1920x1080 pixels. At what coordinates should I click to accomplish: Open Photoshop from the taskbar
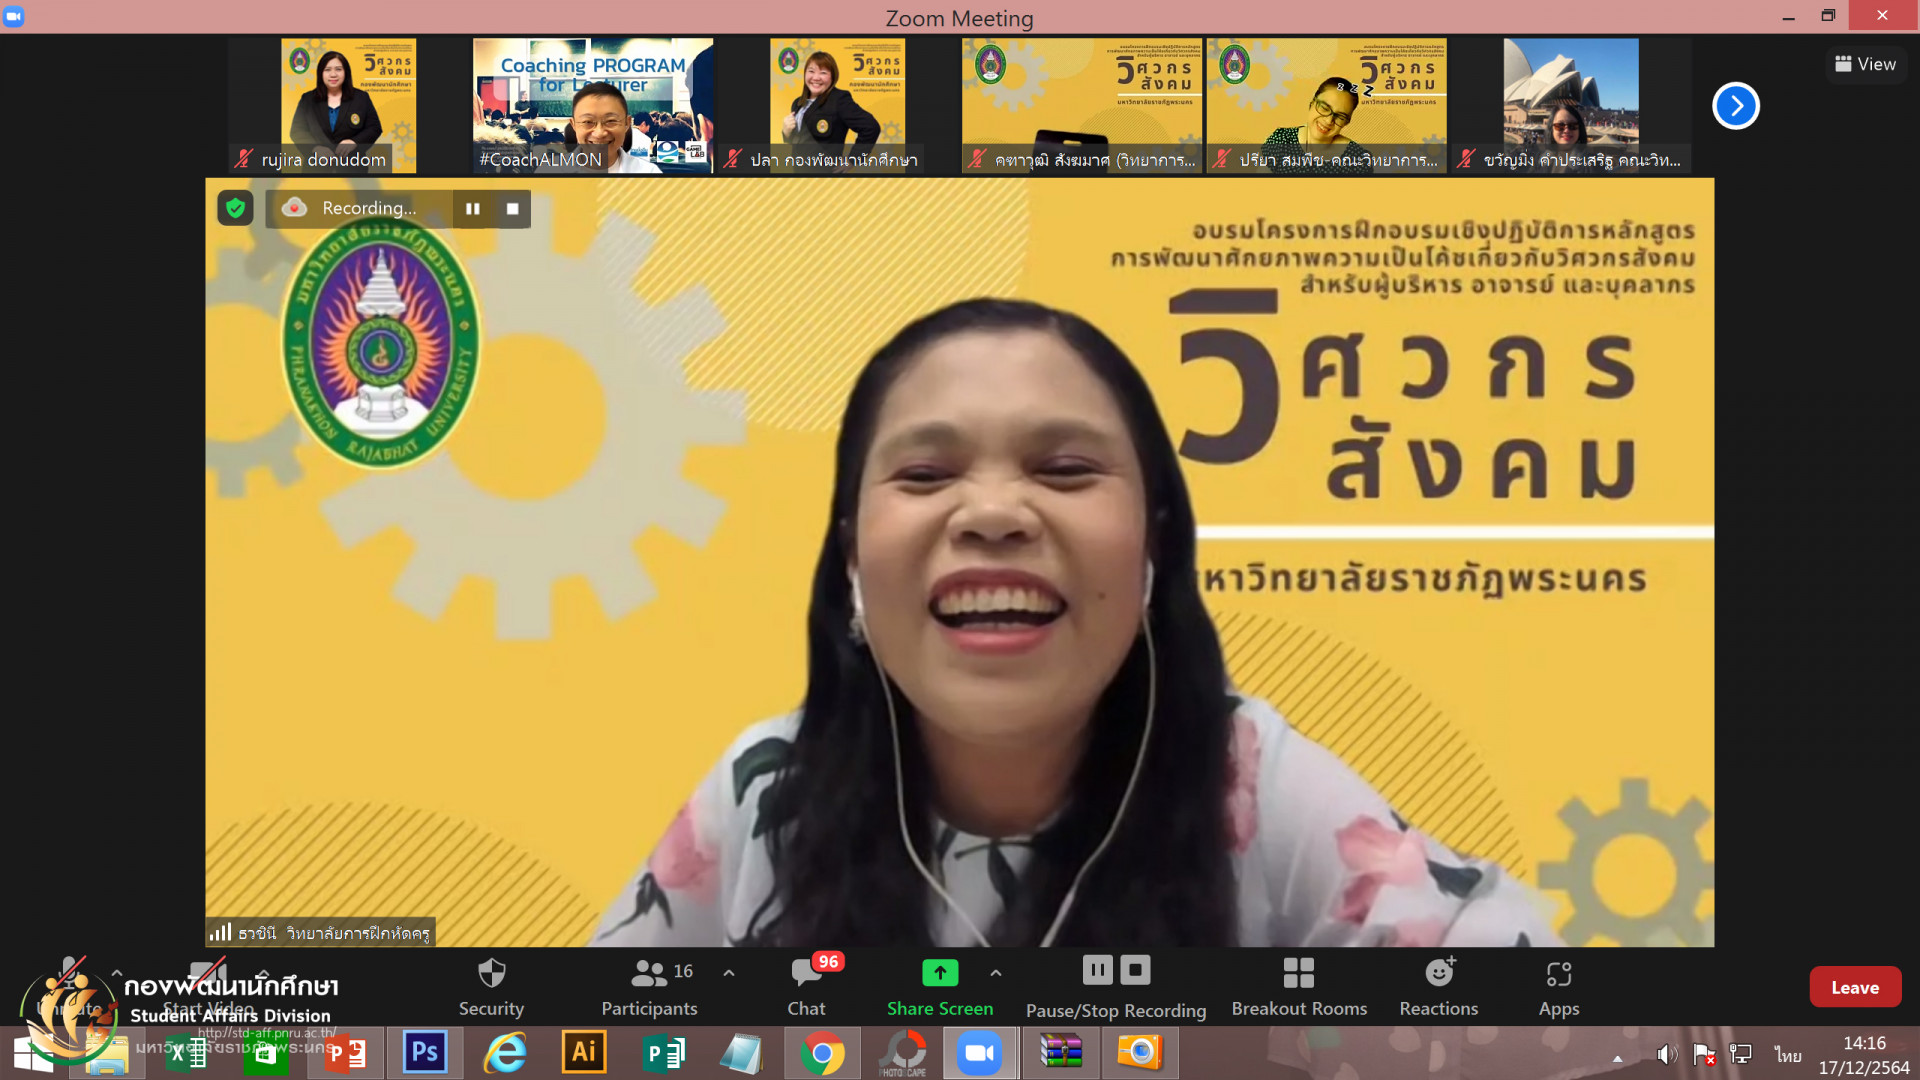coord(424,1053)
